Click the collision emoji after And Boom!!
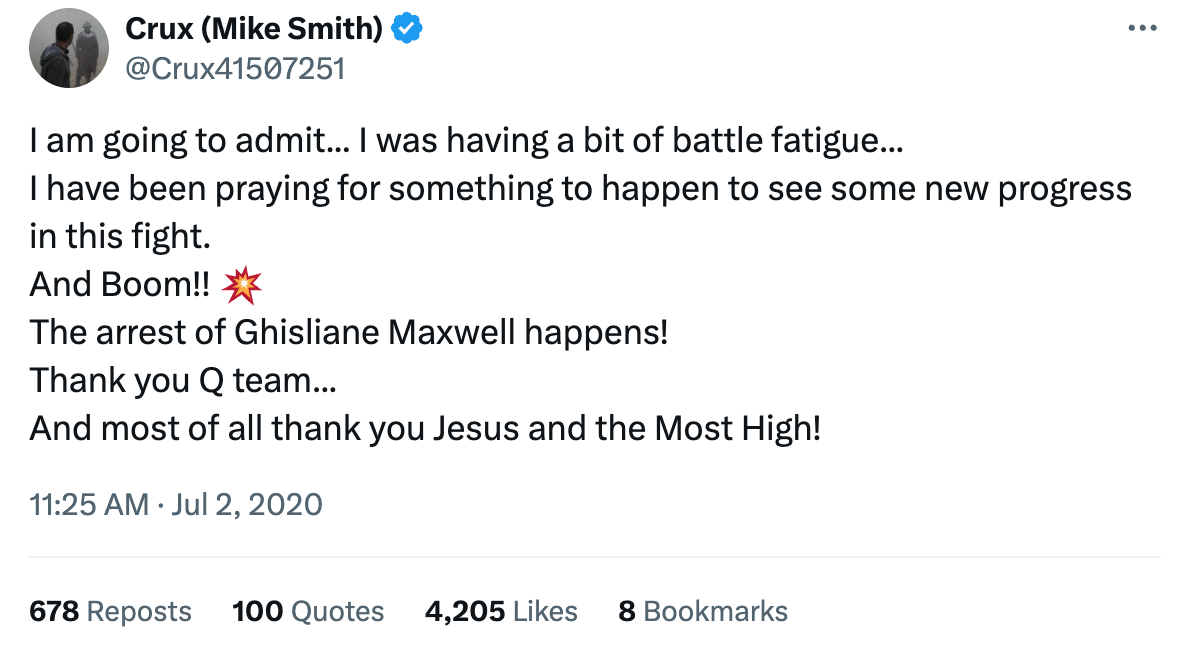1184x654 pixels. pos(243,284)
